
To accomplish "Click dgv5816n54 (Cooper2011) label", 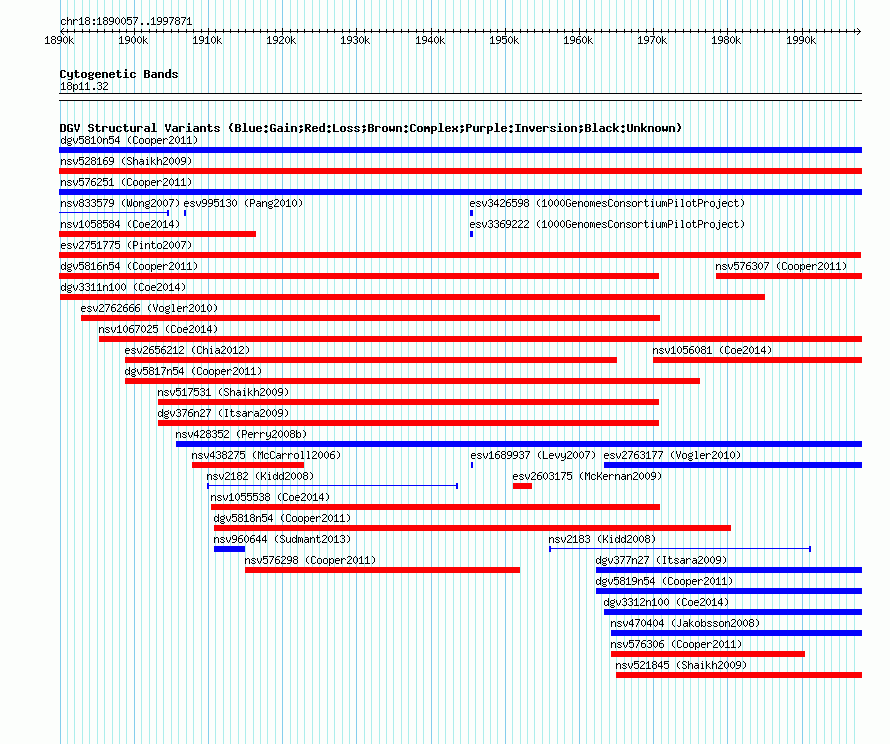I will (129, 266).
